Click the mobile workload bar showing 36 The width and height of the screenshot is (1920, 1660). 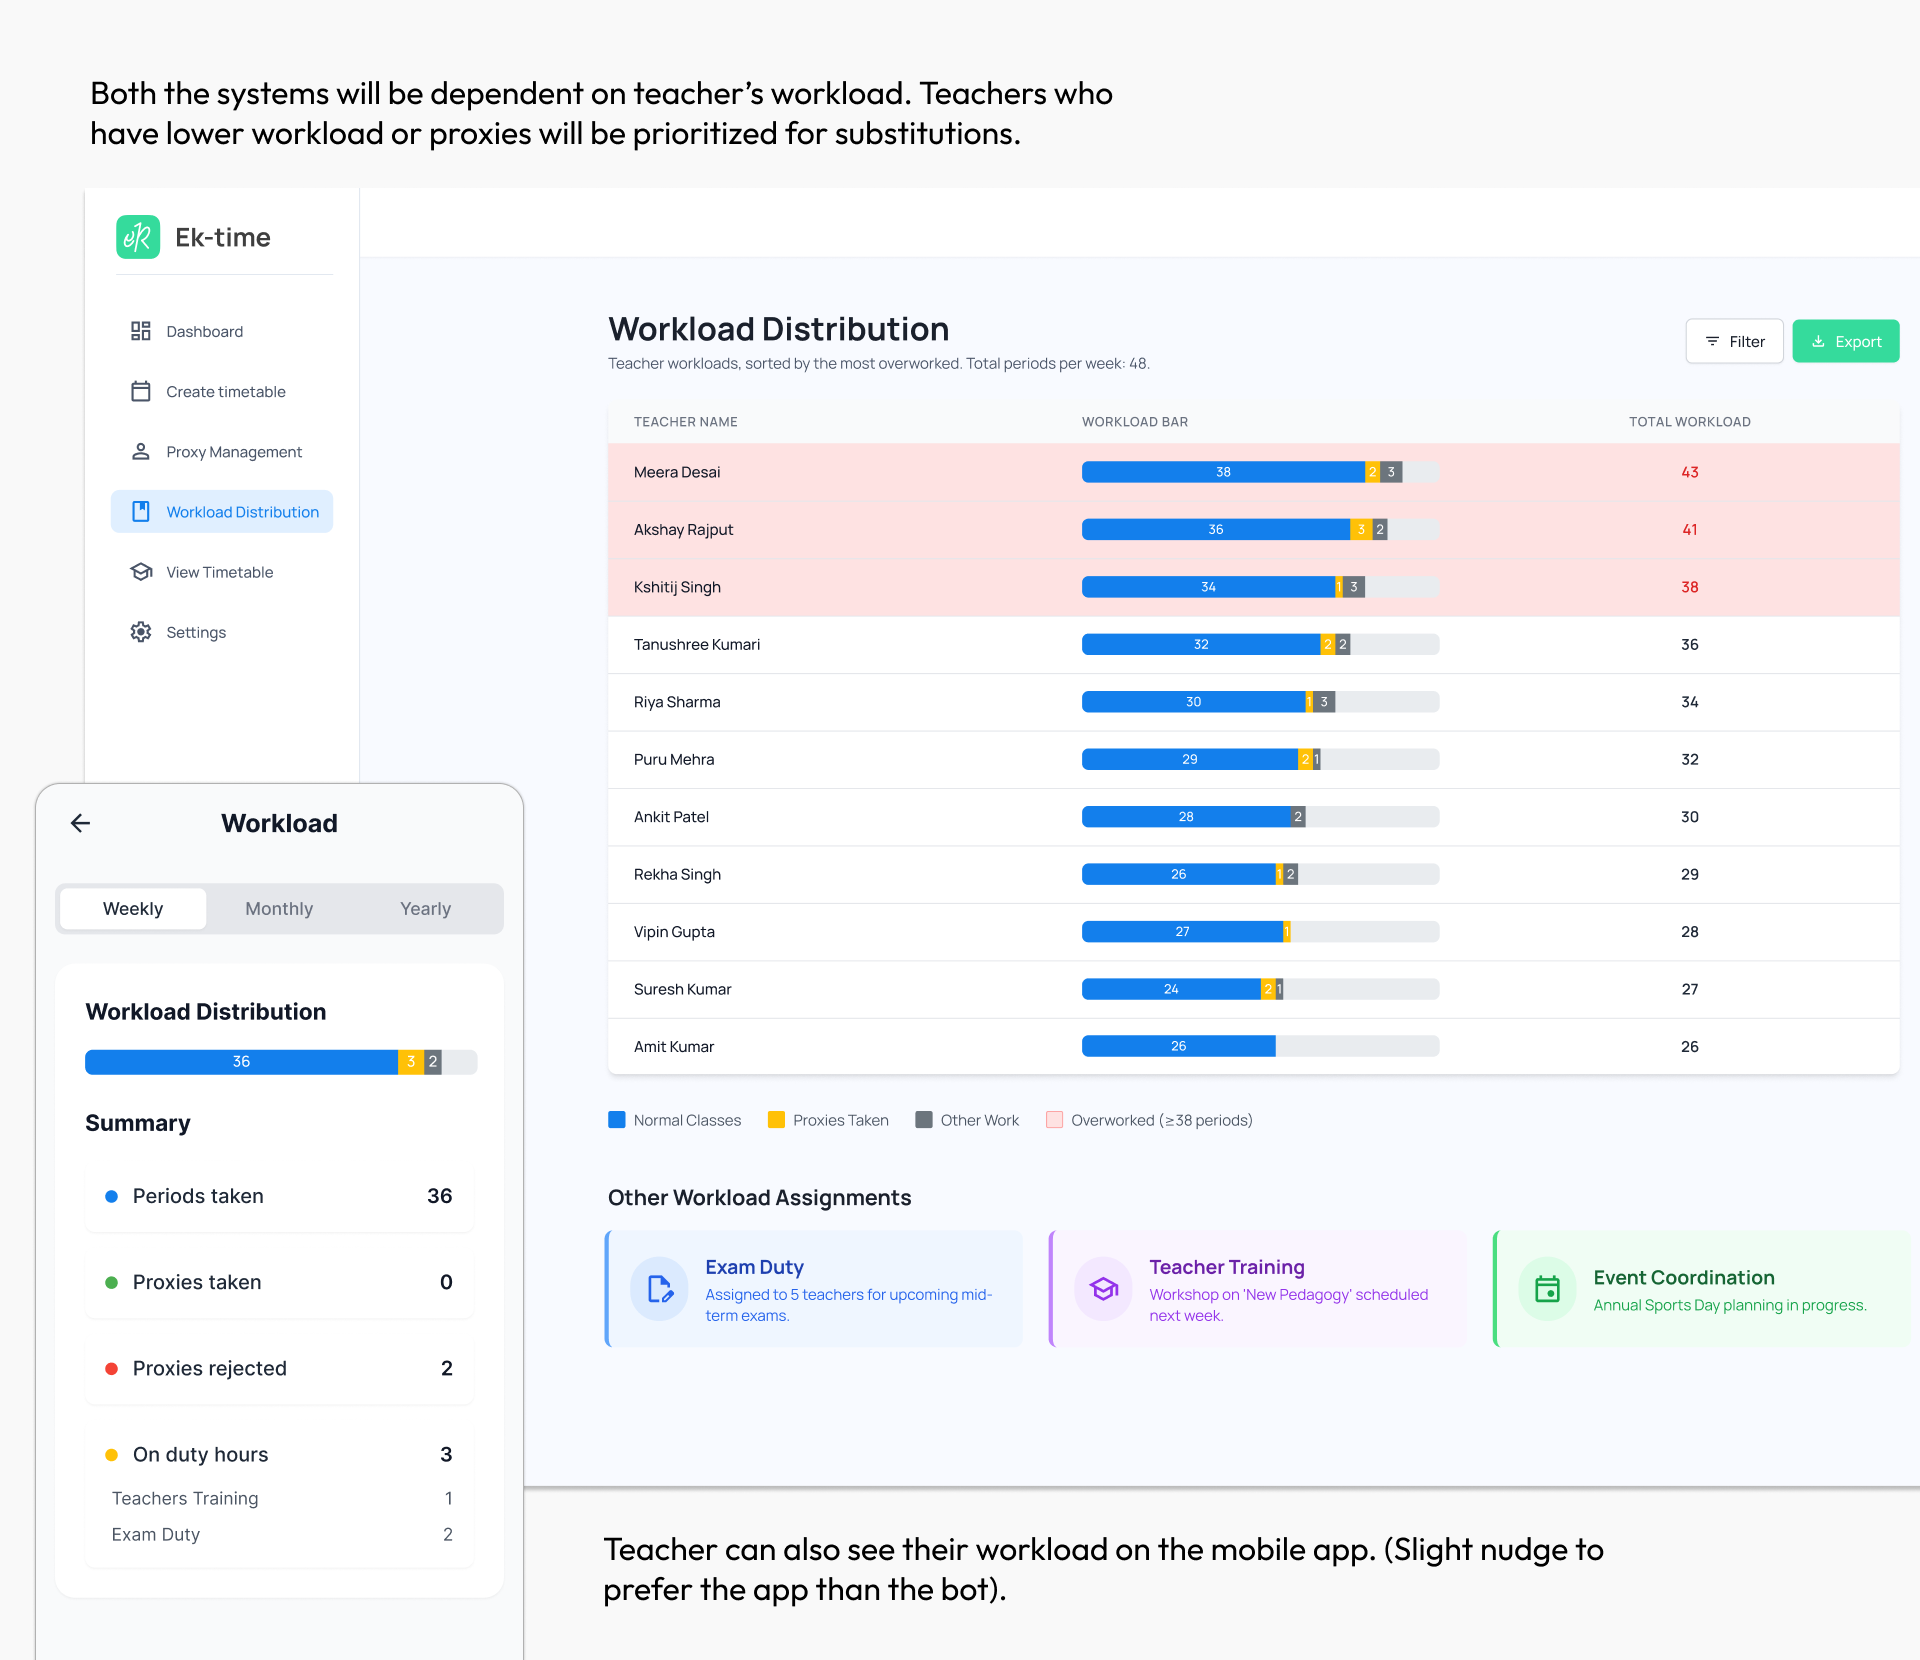pyautogui.click(x=281, y=1062)
